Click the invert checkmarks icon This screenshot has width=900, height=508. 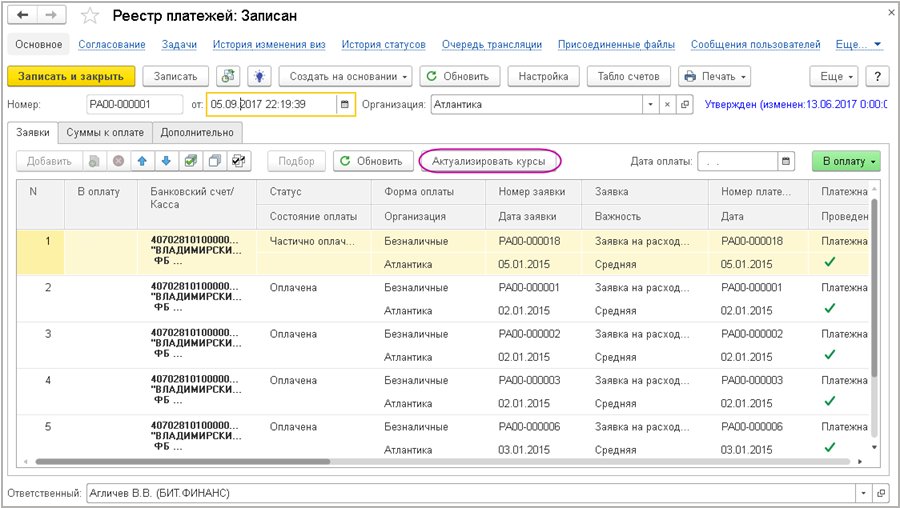[238, 161]
